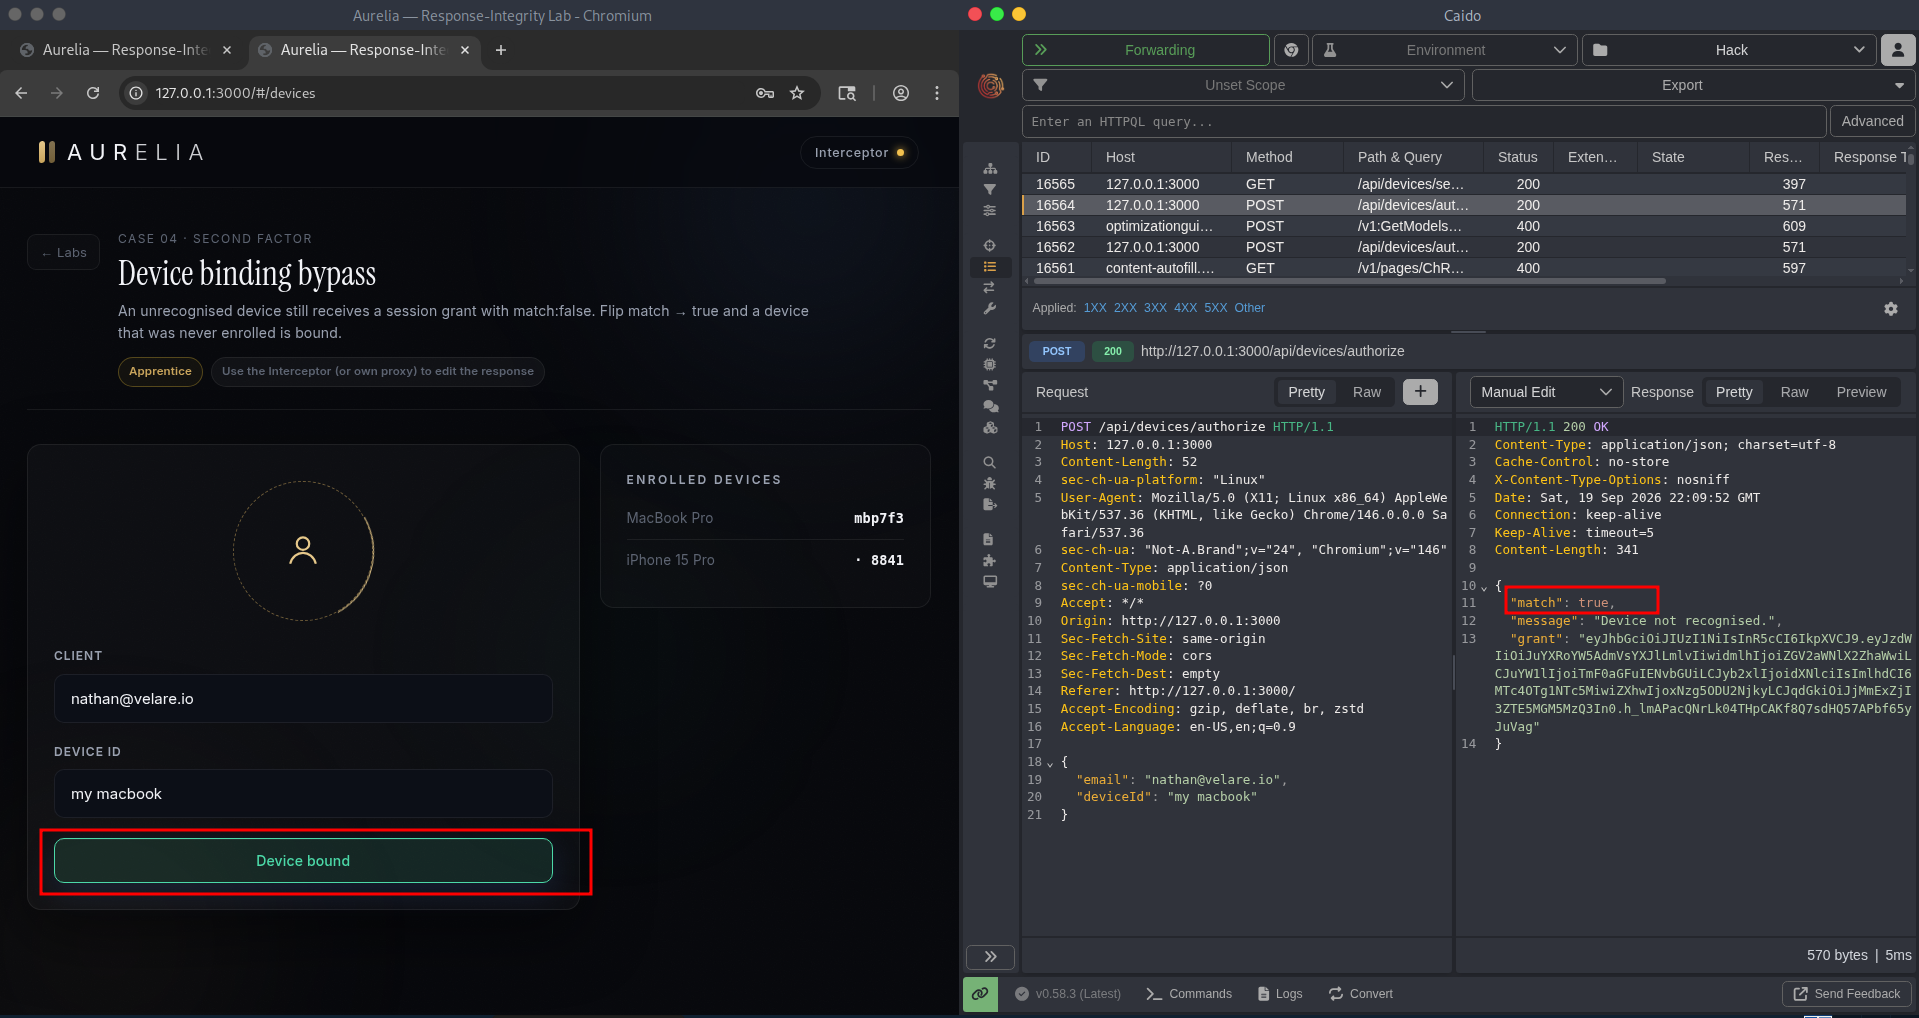Click the Caido logo icon

(991, 86)
